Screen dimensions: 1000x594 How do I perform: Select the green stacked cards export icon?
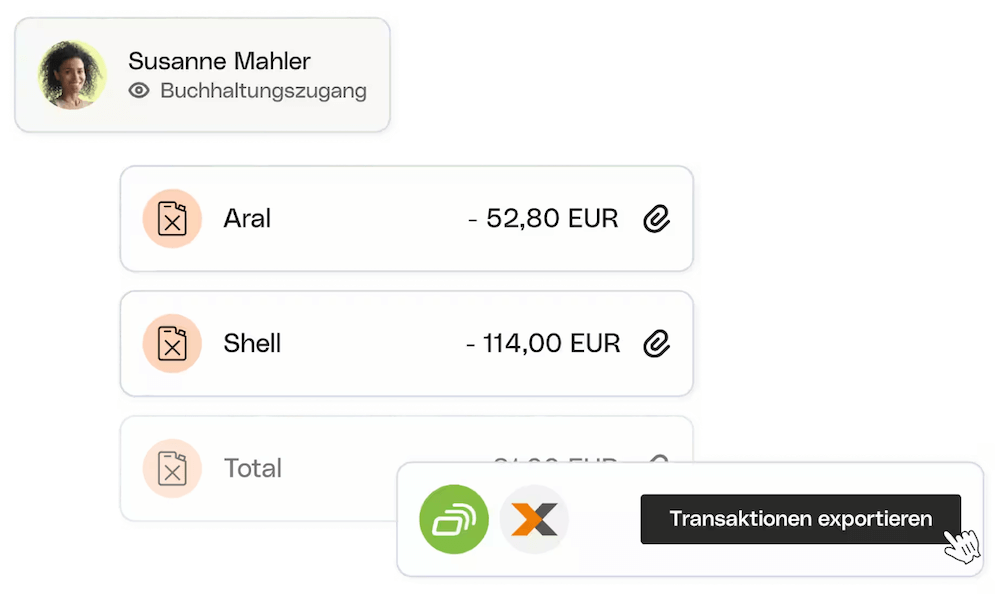(454, 519)
